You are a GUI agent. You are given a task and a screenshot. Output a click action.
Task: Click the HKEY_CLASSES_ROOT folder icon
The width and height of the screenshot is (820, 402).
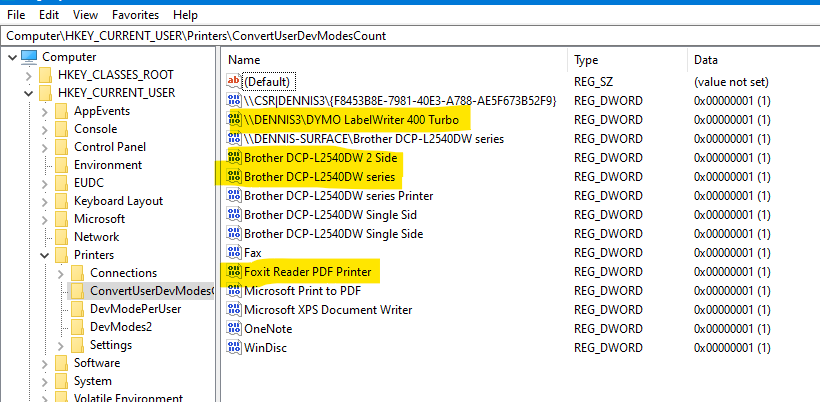coord(45,75)
